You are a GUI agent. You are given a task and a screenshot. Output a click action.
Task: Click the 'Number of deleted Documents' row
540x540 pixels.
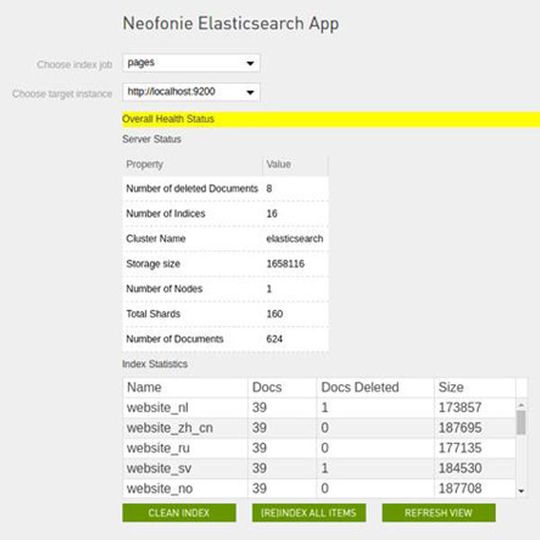(226, 188)
